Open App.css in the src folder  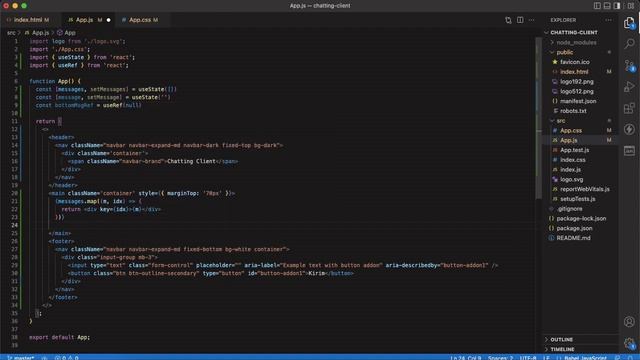click(571, 131)
